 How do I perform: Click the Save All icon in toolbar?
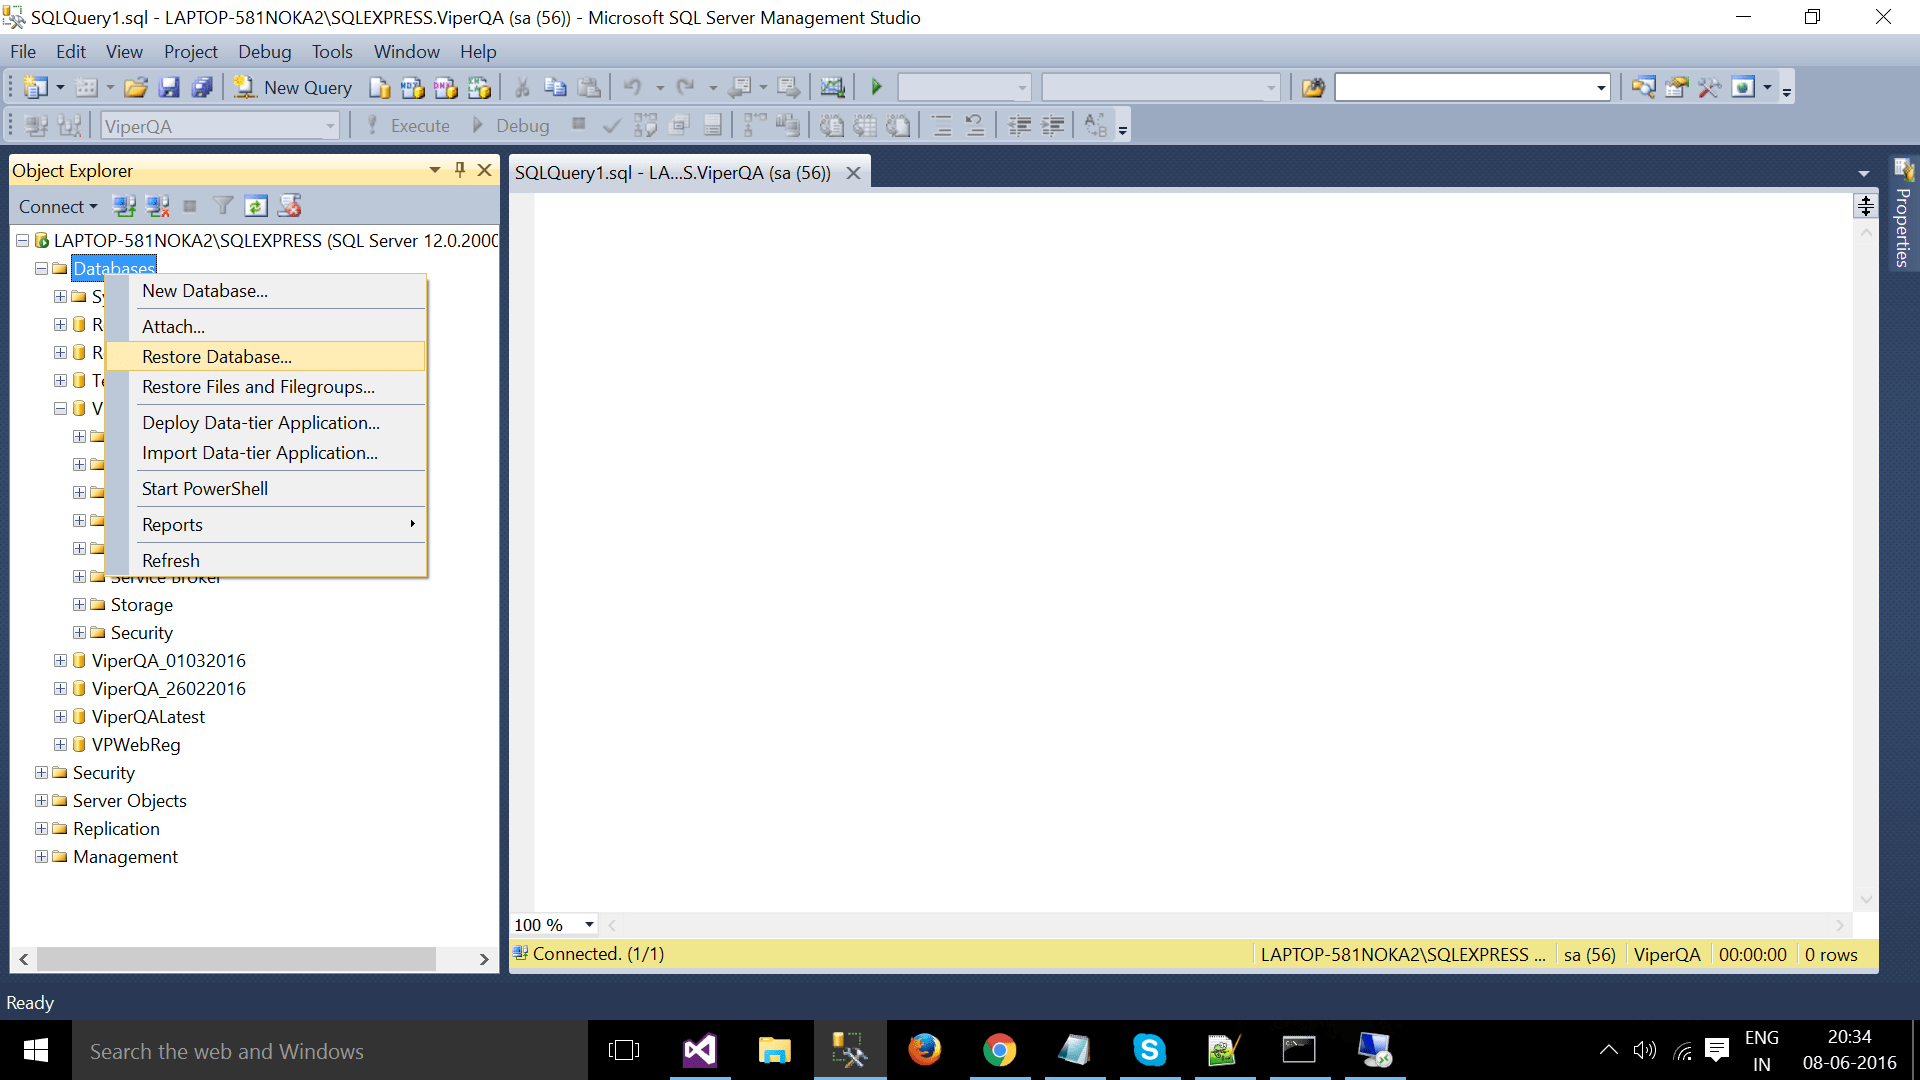(202, 88)
